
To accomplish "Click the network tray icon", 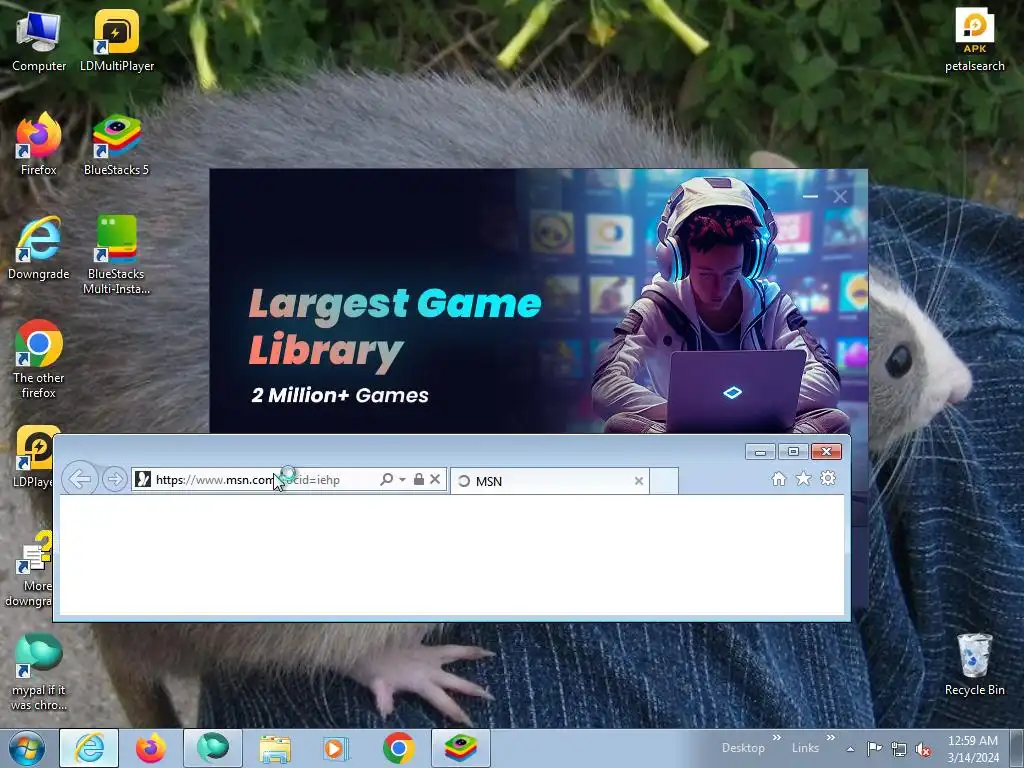I will [x=899, y=750].
